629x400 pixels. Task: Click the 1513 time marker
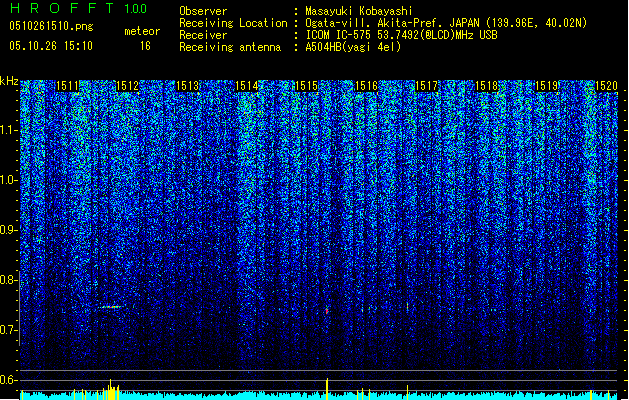pos(187,86)
